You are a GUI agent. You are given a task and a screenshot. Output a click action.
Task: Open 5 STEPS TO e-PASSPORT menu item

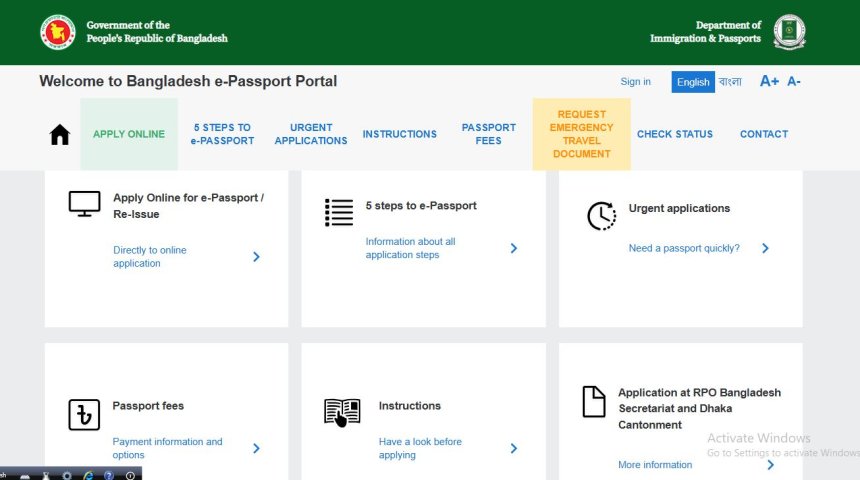click(222, 134)
